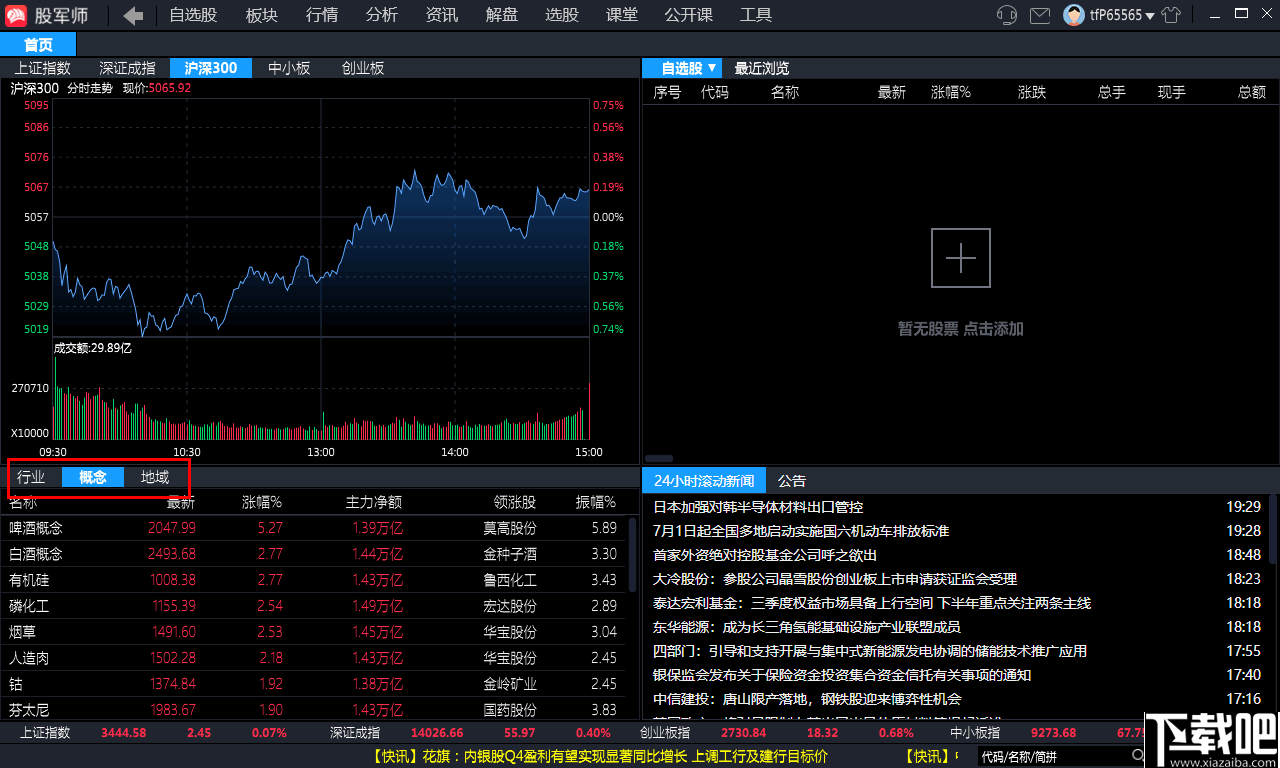The width and height of the screenshot is (1280, 768).
Task: Open customer service via headset icon
Action: 1007,15
